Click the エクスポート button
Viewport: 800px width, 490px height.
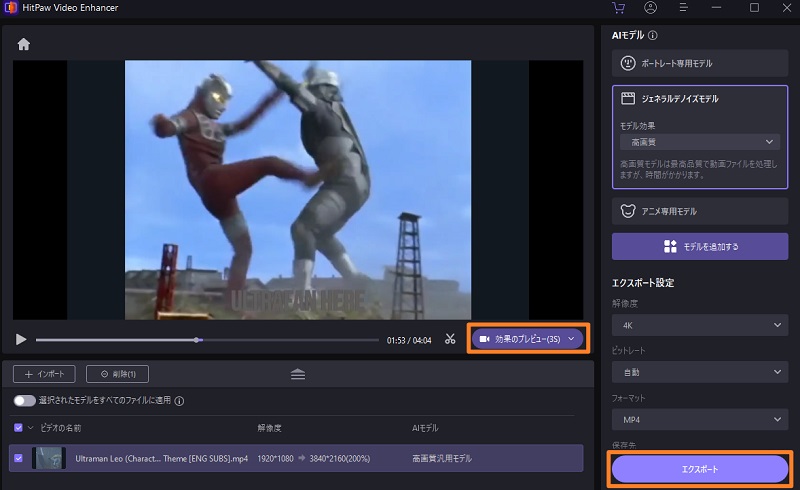700,469
